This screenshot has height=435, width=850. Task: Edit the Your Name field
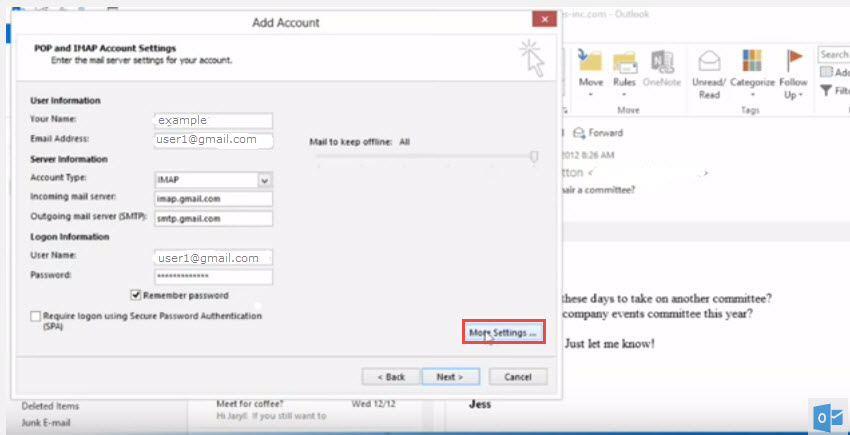(x=214, y=120)
